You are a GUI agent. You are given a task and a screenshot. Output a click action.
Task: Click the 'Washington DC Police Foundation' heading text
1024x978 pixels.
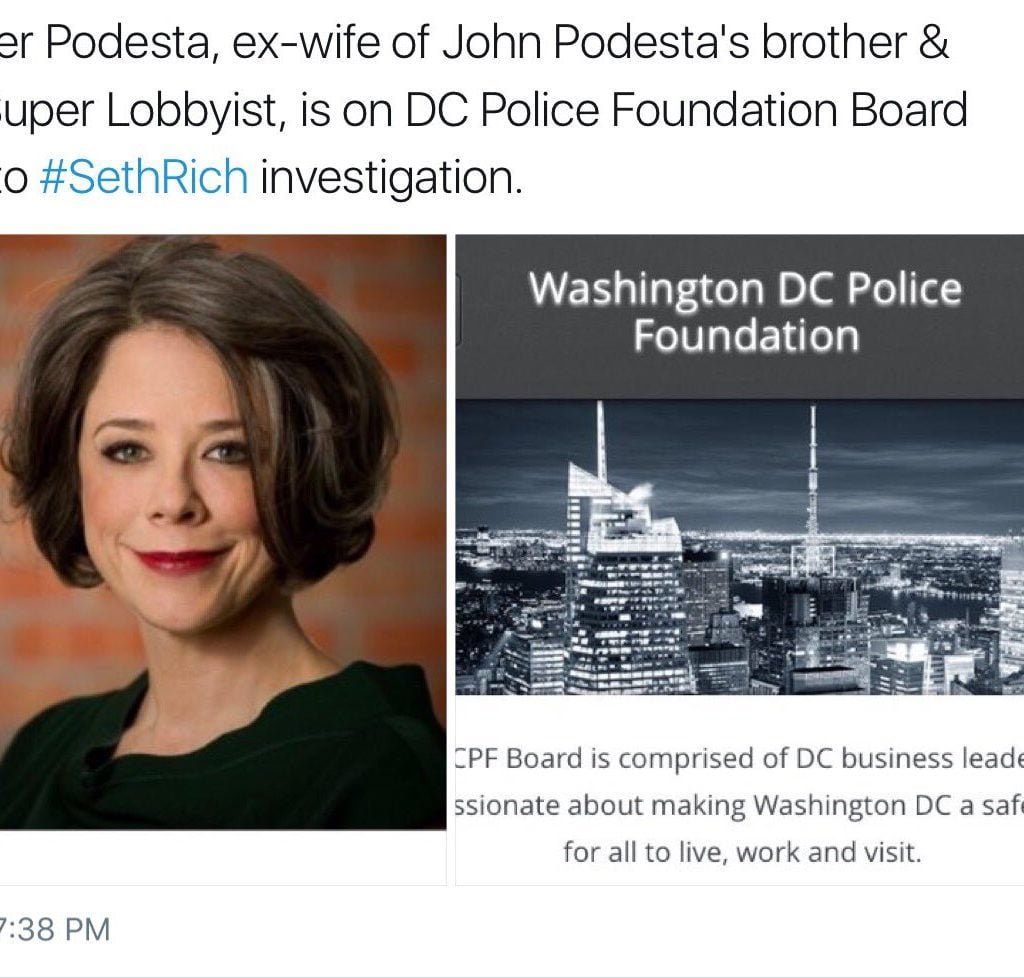tap(745, 311)
